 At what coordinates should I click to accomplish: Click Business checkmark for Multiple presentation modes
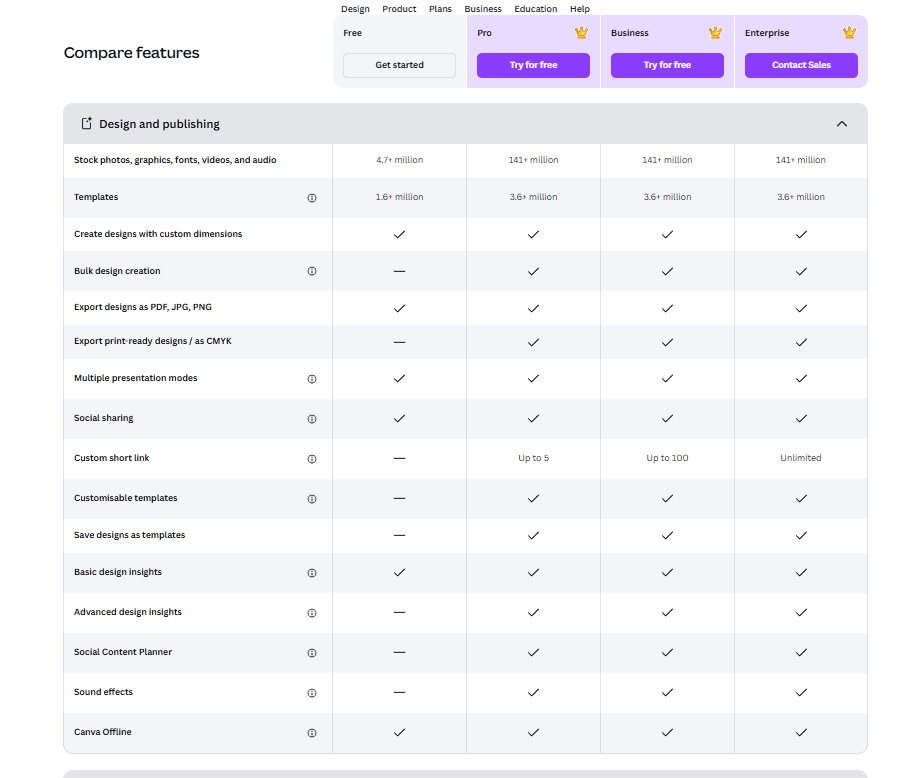click(x=667, y=379)
